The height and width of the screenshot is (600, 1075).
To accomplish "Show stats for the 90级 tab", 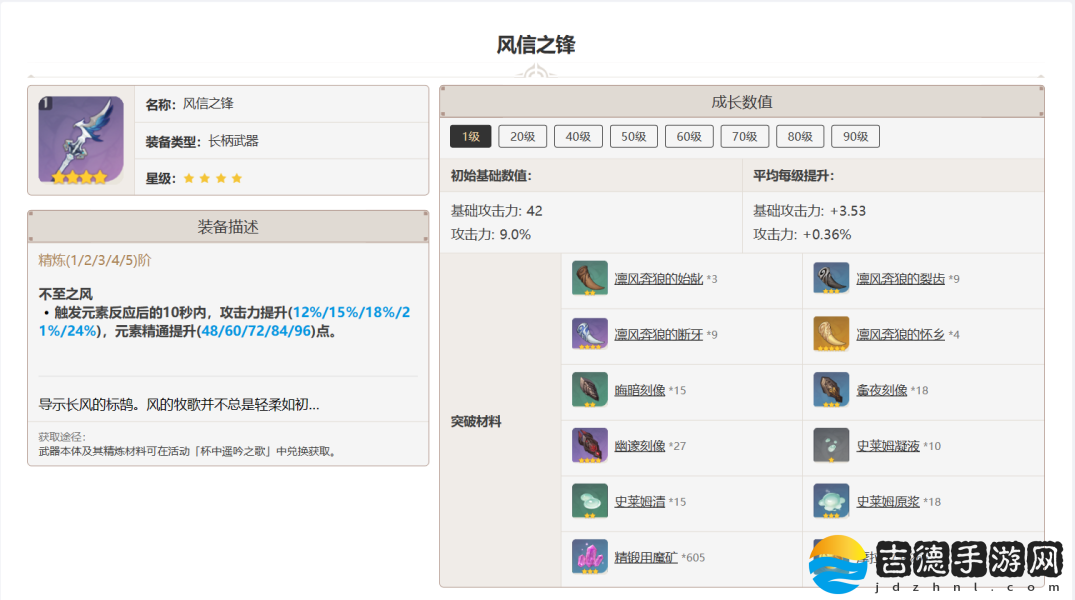I will (x=855, y=137).
